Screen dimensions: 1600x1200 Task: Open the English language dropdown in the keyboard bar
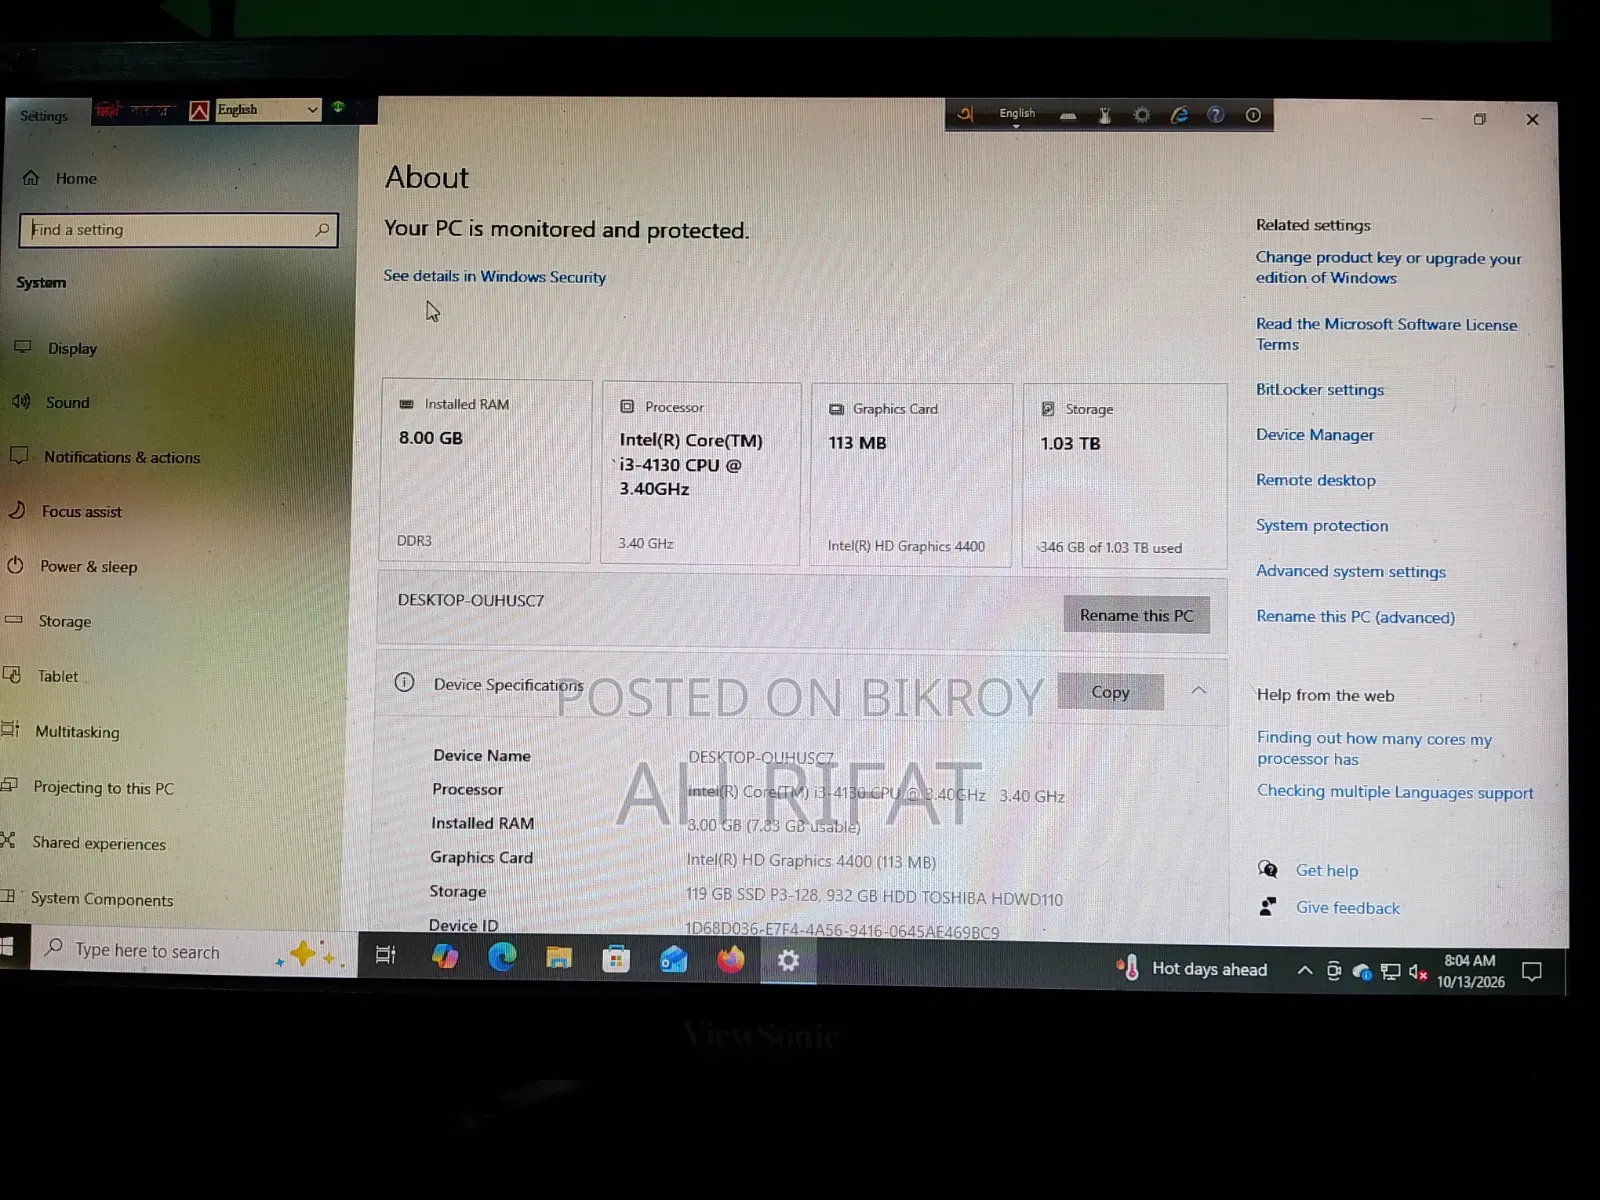tap(268, 110)
